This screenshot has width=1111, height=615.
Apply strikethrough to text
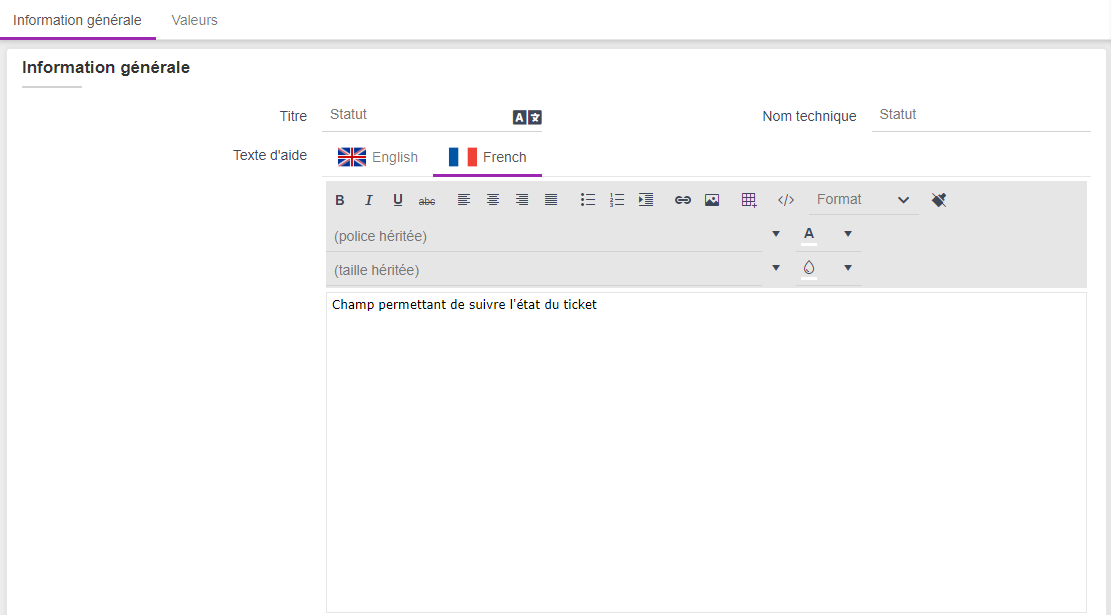(427, 200)
